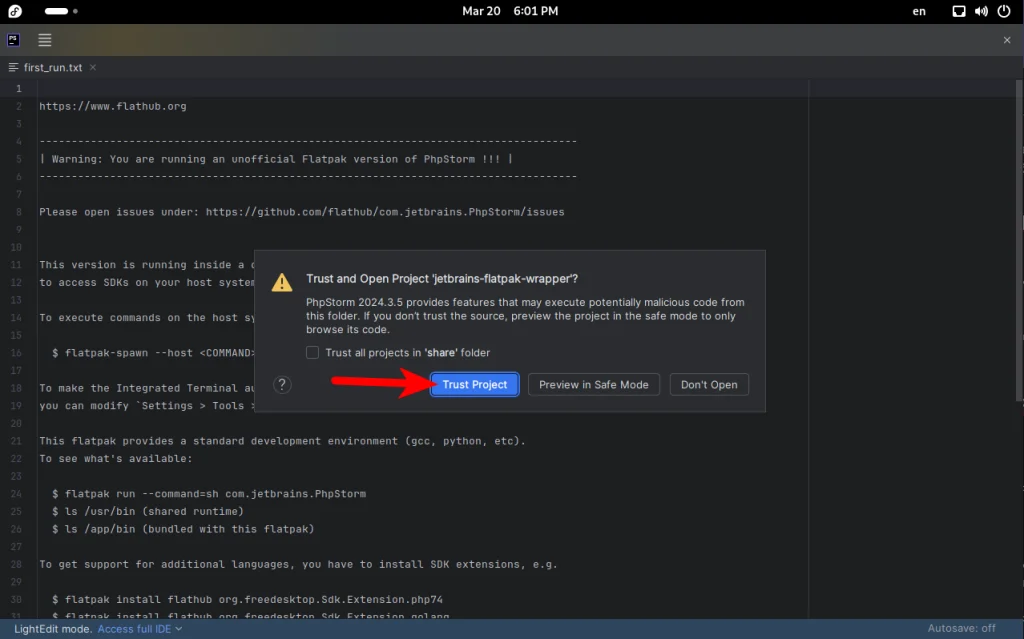1024x639 pixels.
Task: Click the screen cast icon in the system tray
Action: 958,11
